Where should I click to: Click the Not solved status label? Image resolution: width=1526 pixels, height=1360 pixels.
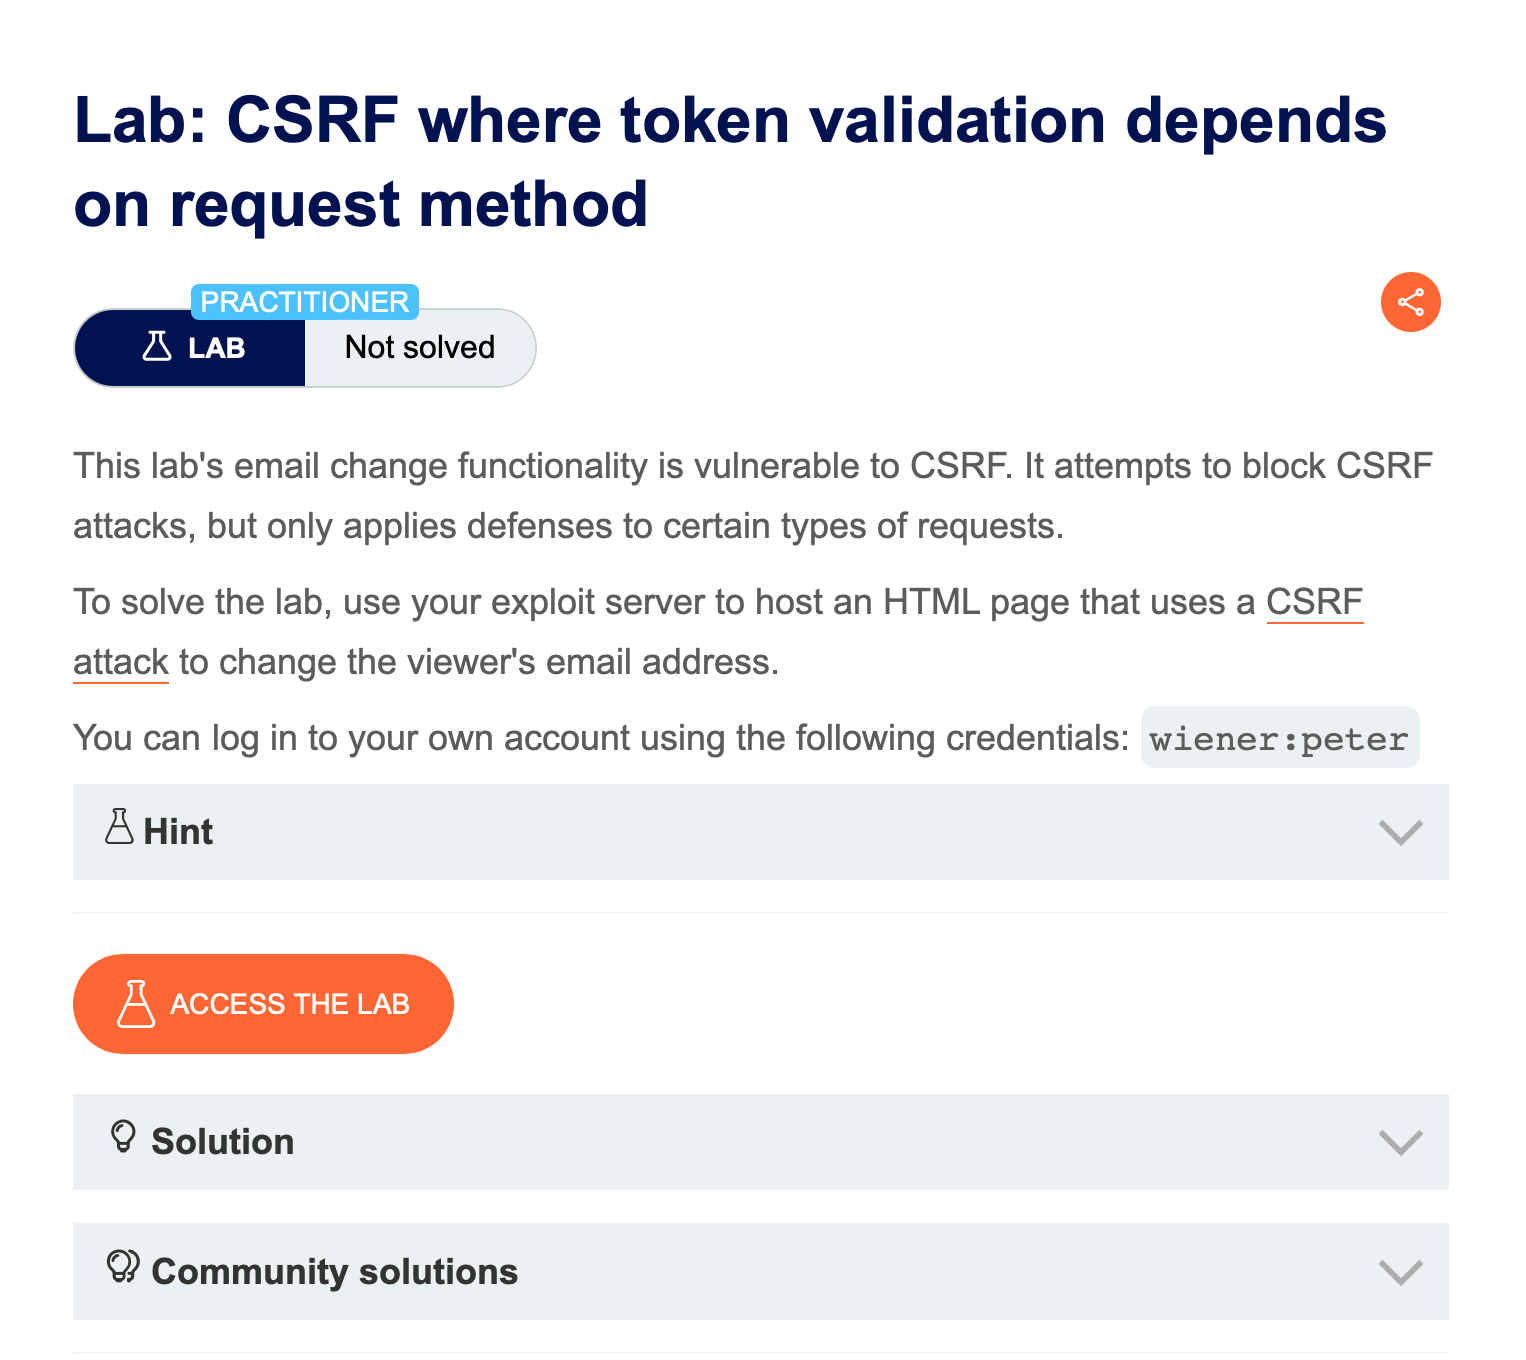click(420, 347)
